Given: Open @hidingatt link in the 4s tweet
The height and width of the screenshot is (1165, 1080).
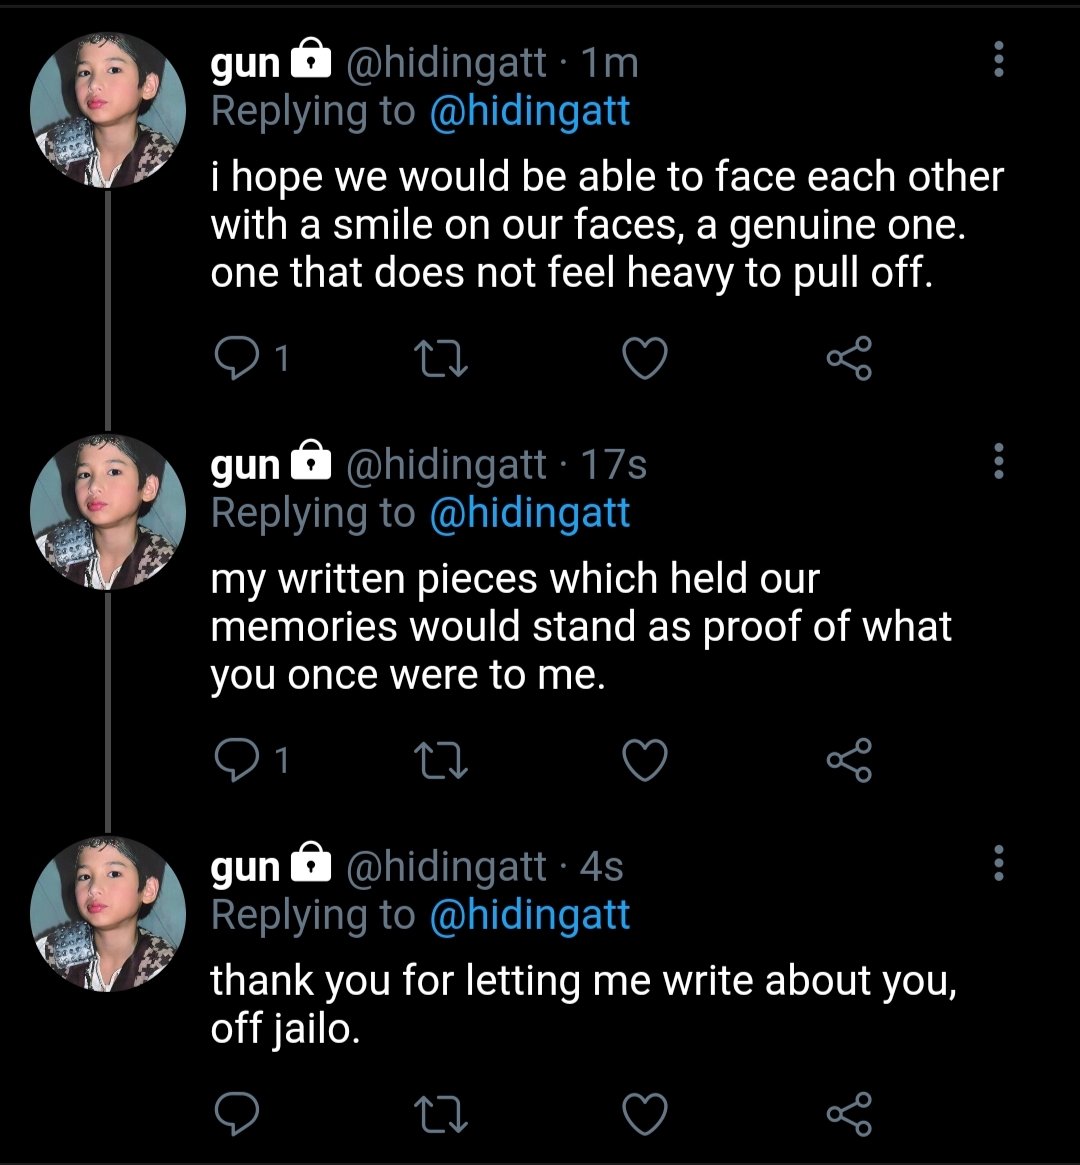Looking at the screenshot, I should coord(530,915).
